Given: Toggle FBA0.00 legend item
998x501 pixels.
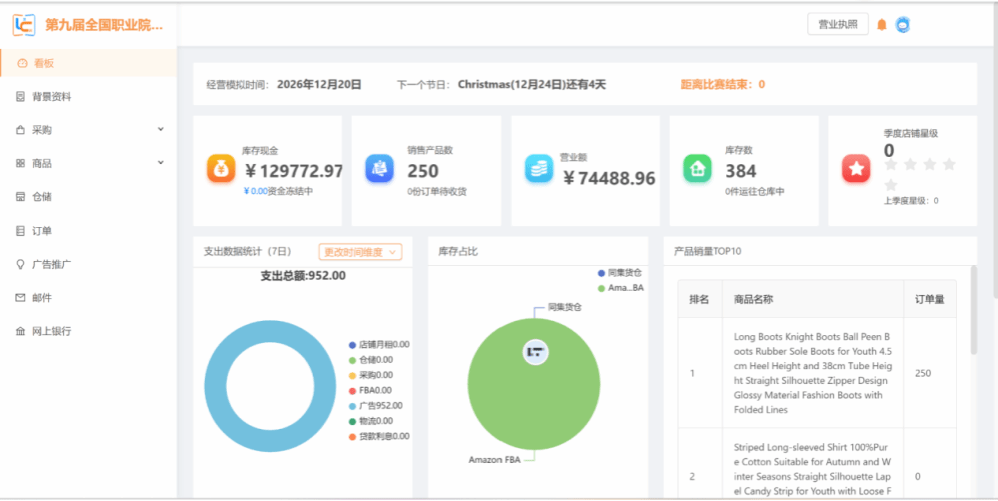Looking at the screenshot, I should pyautogui.click(x=370, y=390).
